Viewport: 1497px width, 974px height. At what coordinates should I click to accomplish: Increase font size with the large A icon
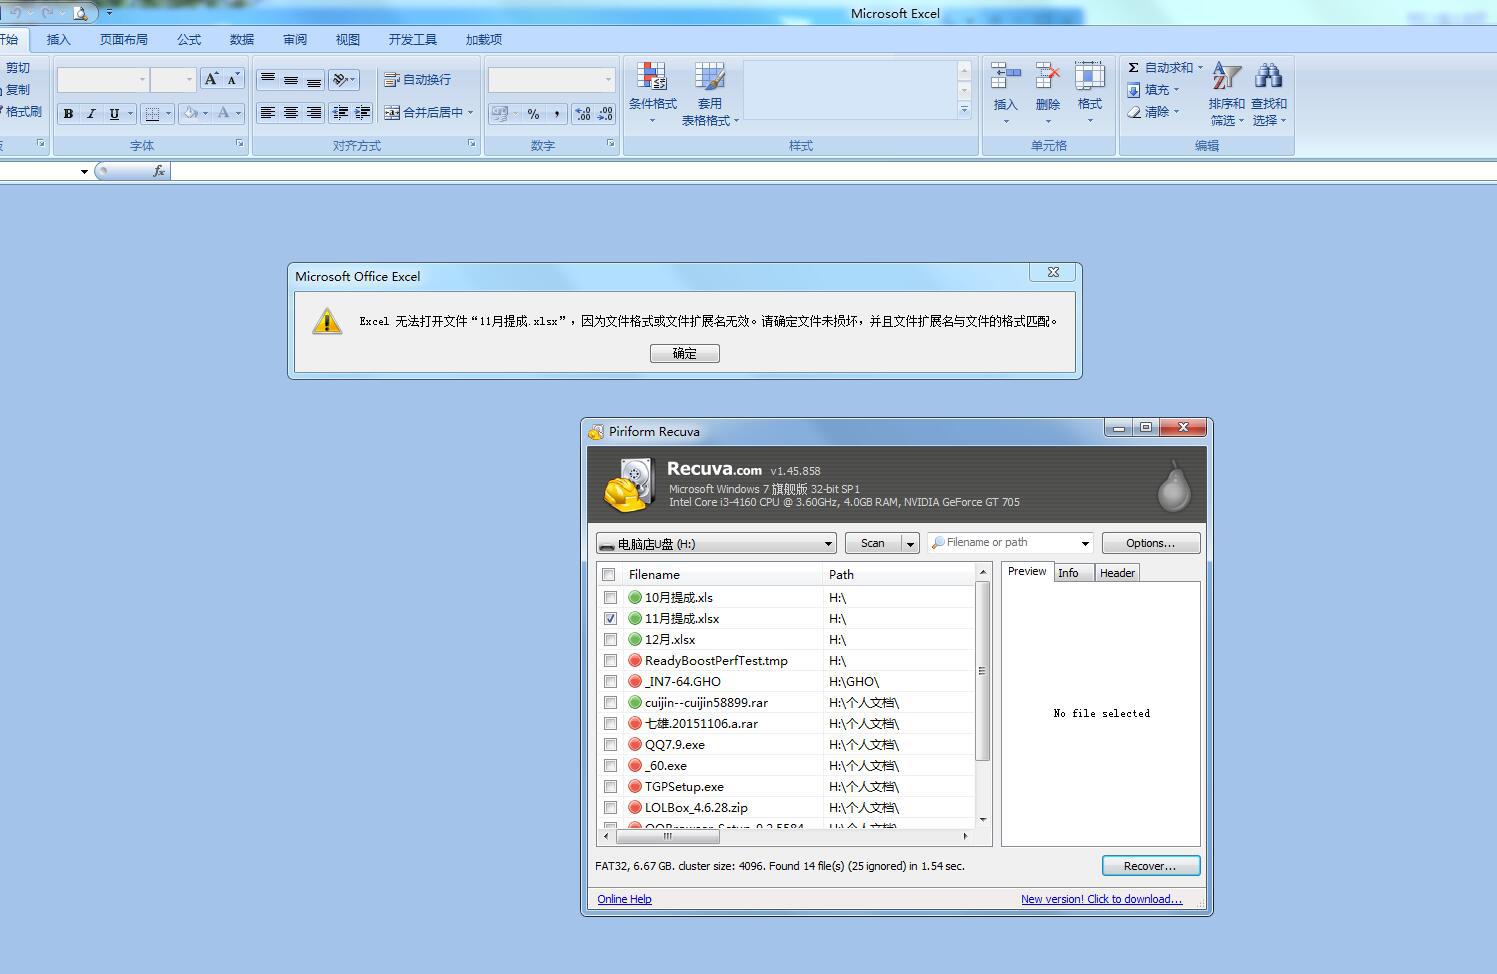coord(211,79)
